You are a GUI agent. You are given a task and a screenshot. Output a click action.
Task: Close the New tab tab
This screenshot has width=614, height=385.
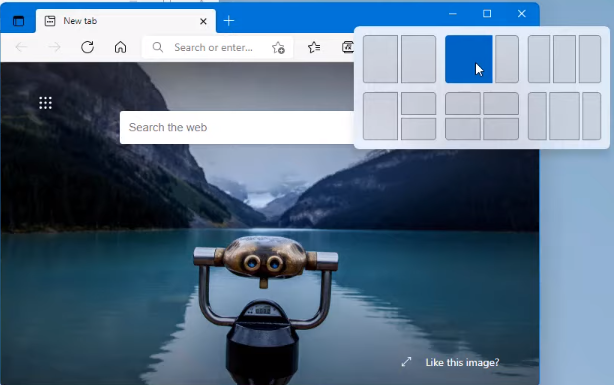point(203,21)
